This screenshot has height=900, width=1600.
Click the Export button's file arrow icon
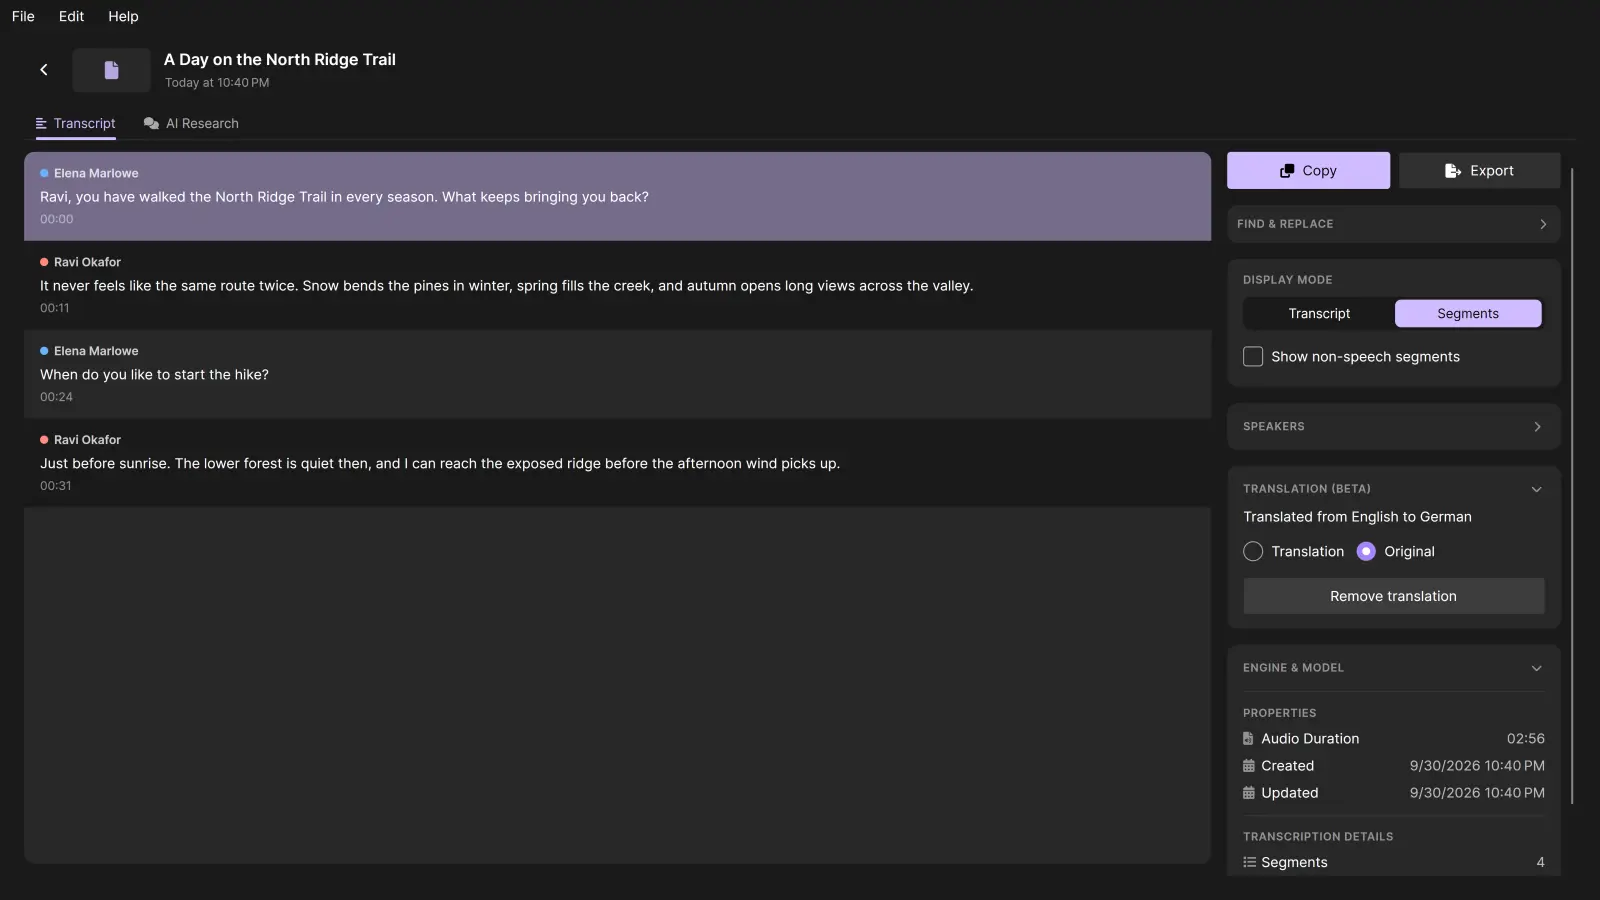[x=1453, y=171]
